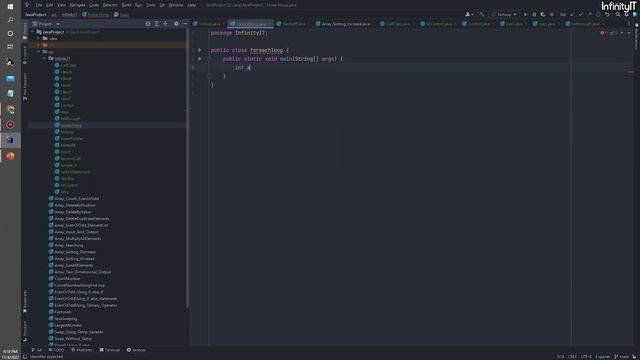
Task: Open the Mail app on the taskbar
Action: point(10,78)
